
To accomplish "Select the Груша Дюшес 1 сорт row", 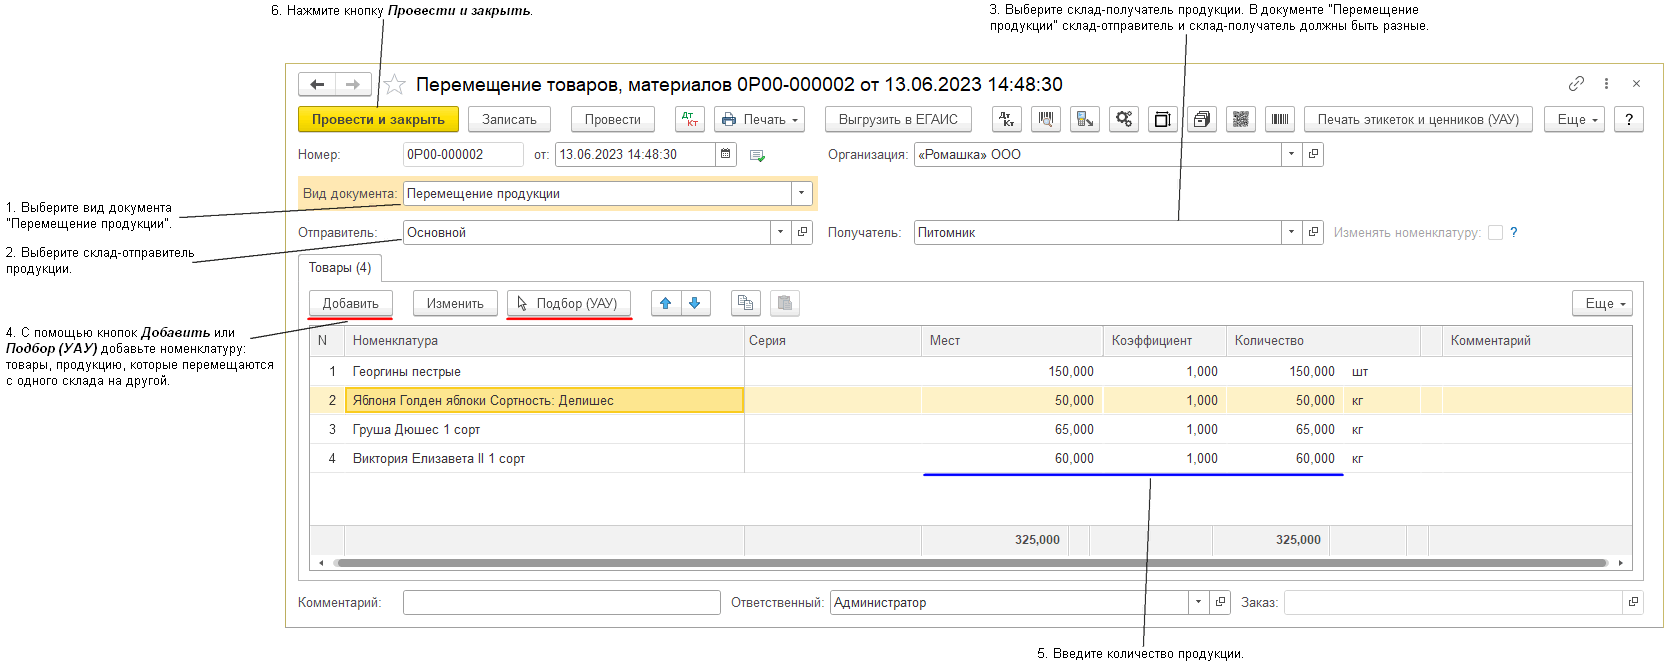I will [416, 430].
